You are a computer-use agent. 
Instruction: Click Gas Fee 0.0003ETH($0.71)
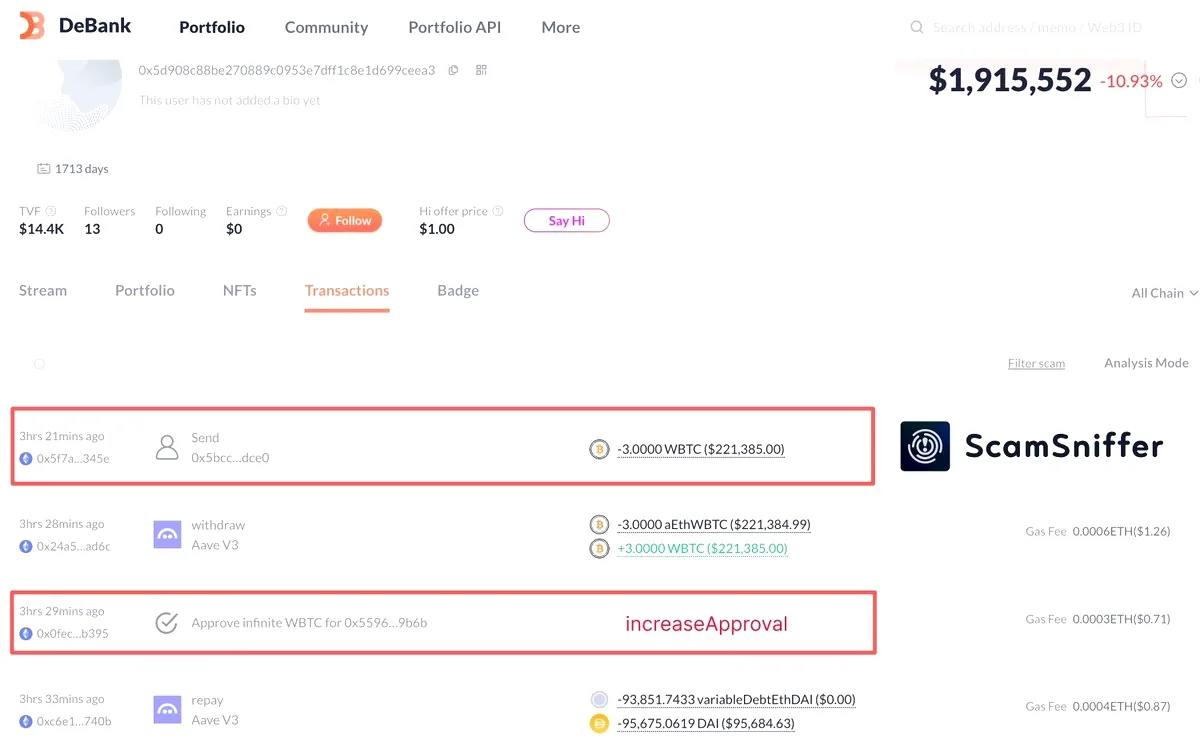pyautogui.click(x=1098, y=619)
